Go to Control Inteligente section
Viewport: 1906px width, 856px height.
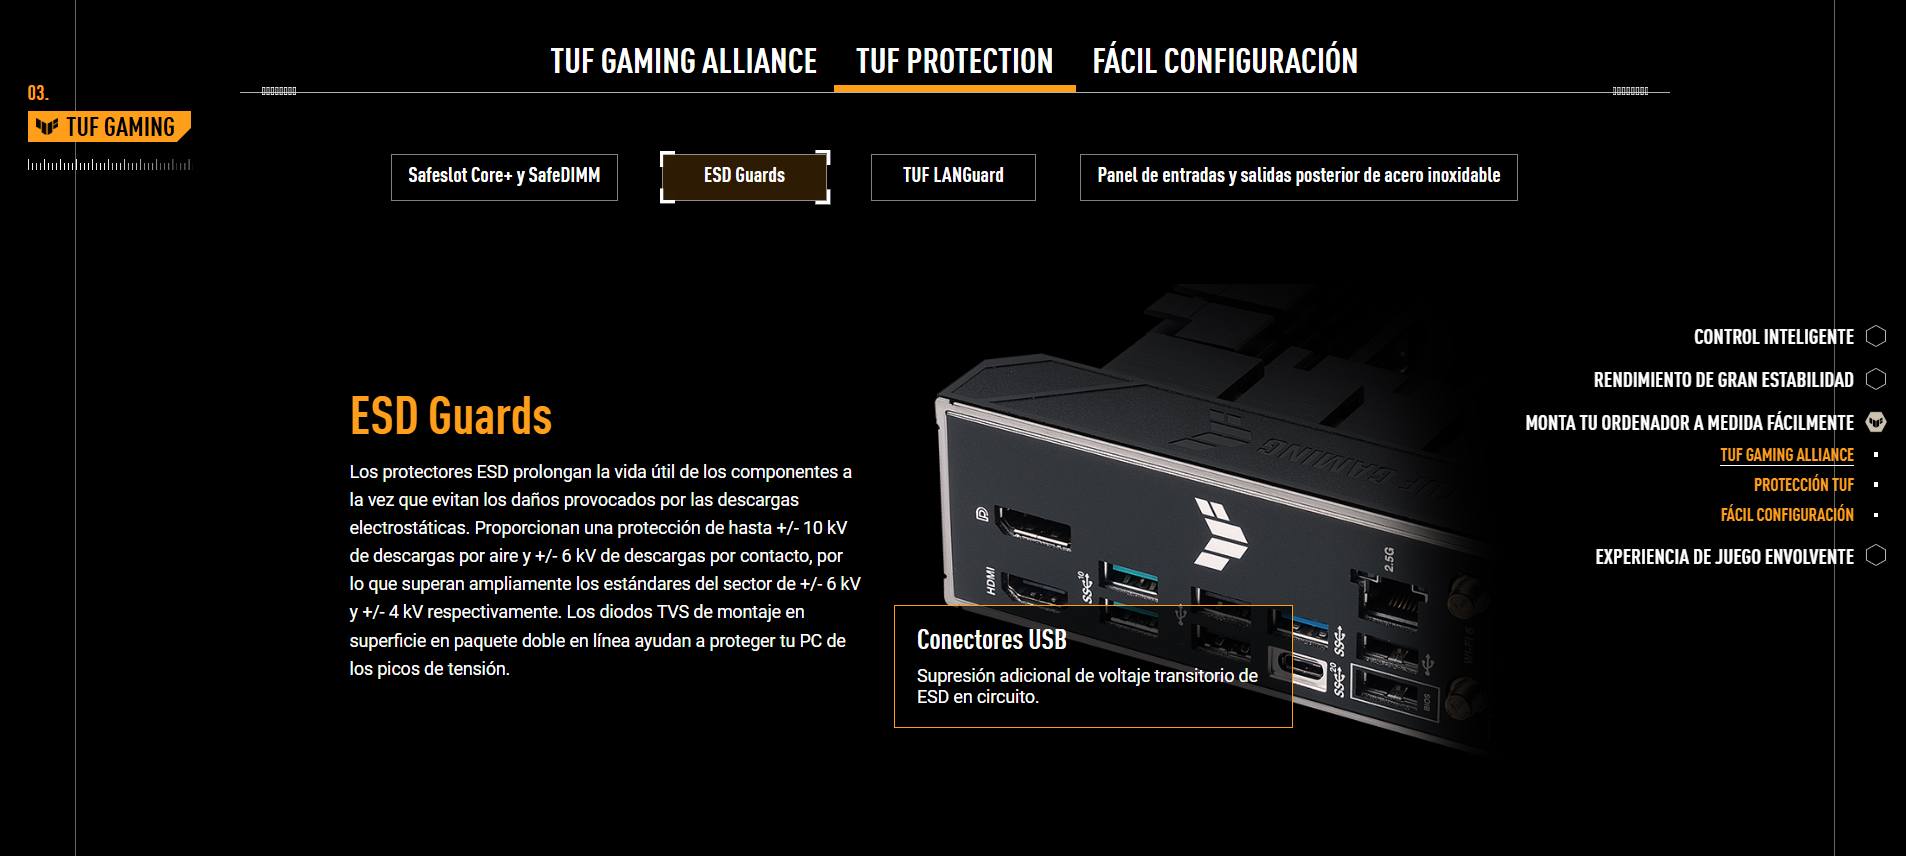point(1774,337)
